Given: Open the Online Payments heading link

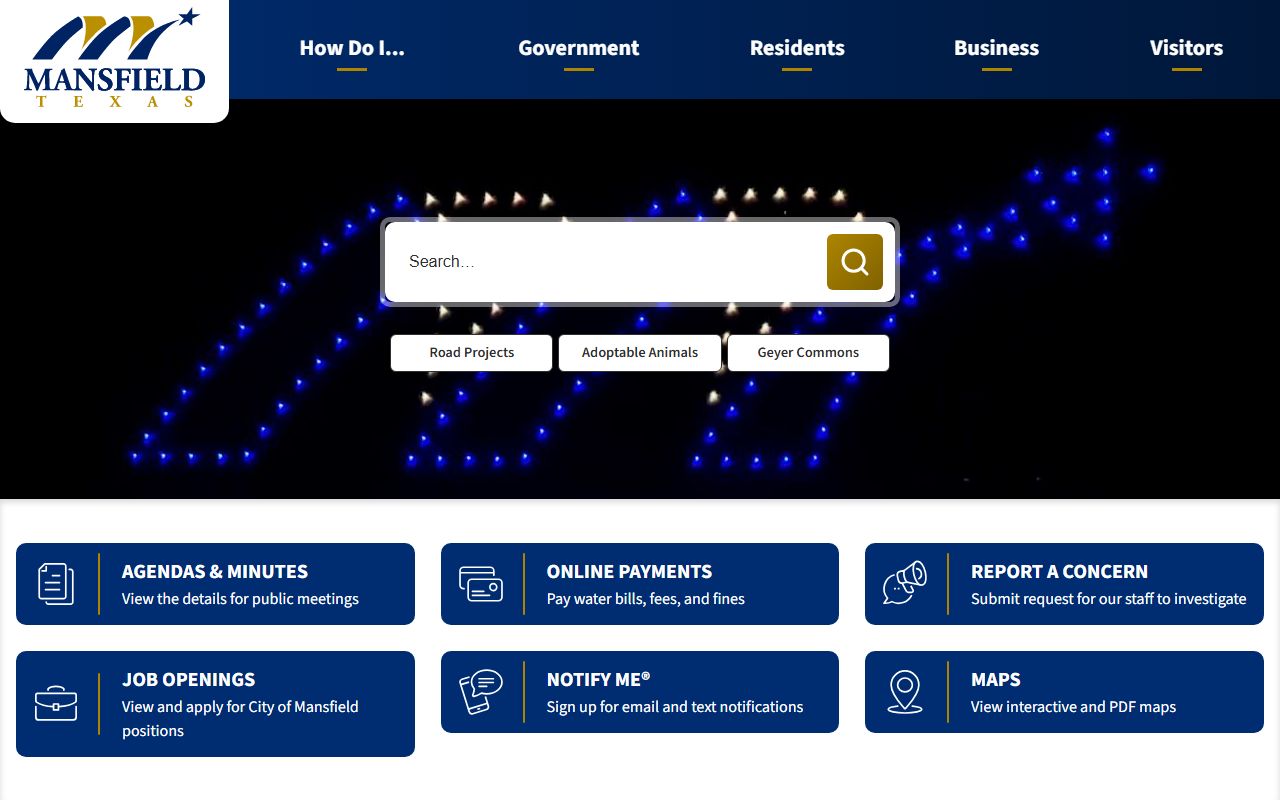Looking at the screenshot, I should pos(629,572).
